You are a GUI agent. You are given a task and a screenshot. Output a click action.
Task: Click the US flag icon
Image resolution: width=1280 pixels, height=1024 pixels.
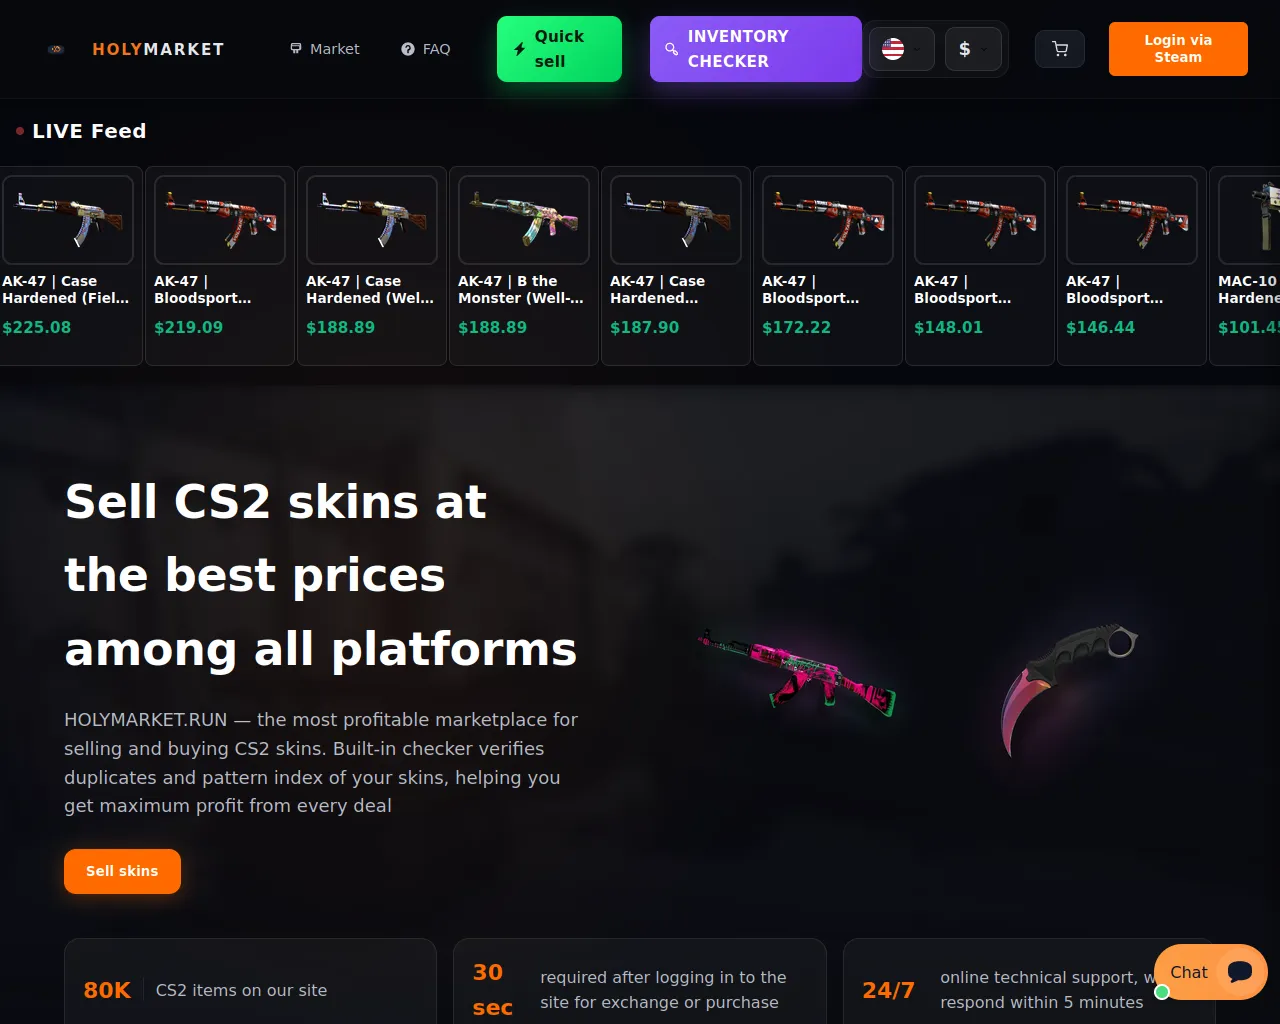click(893, 49)
